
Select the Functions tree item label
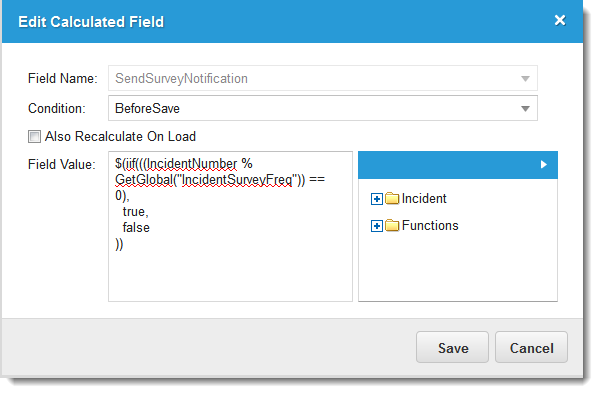(430, 225)
